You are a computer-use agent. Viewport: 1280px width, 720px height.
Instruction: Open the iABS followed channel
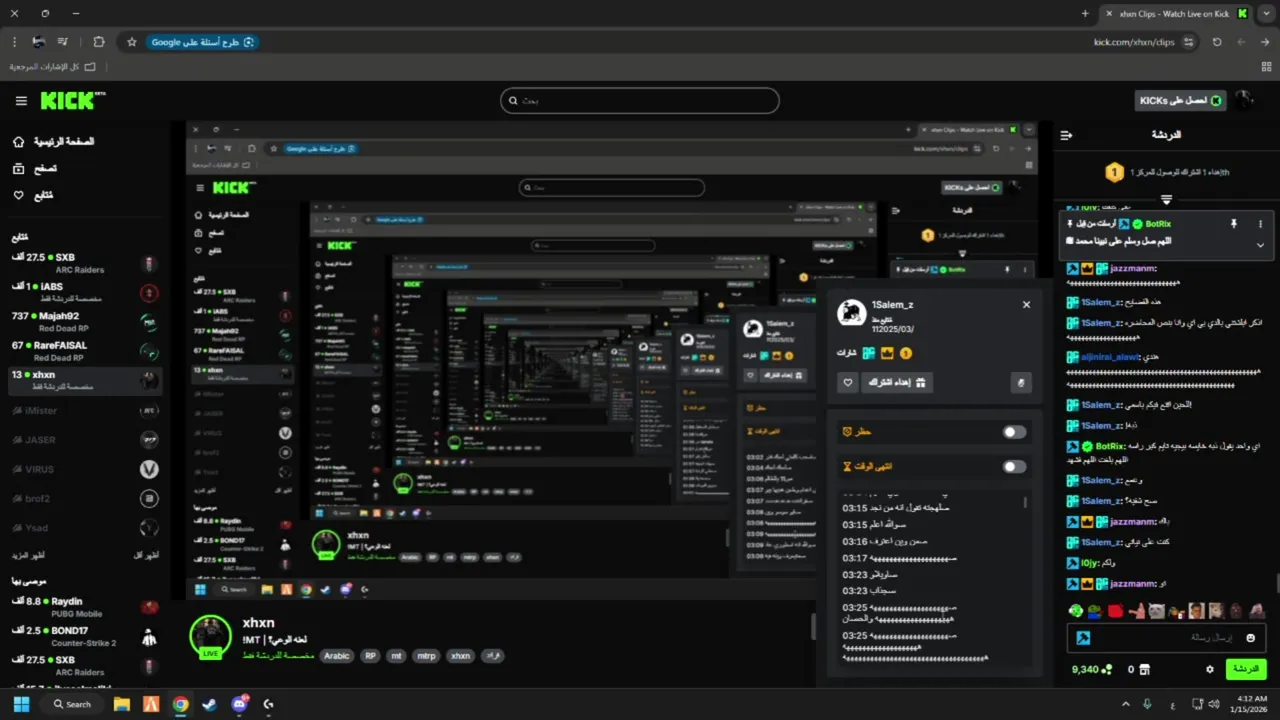coord(84,292)
